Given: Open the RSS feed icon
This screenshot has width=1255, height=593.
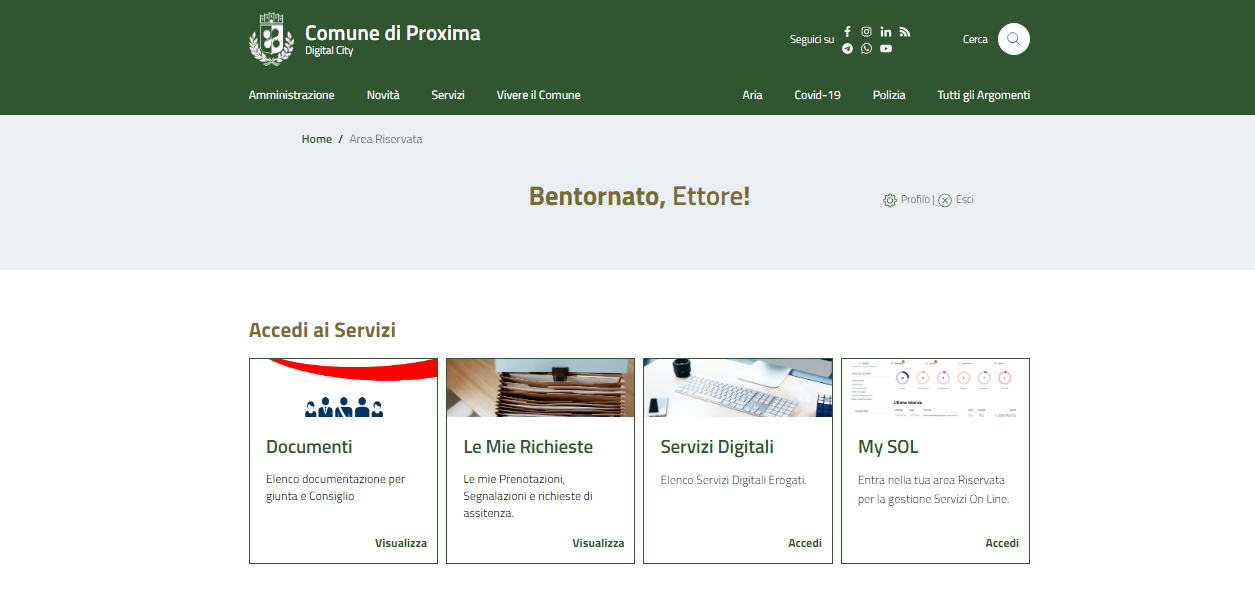Looking at the screenshot, I should 905,31.
